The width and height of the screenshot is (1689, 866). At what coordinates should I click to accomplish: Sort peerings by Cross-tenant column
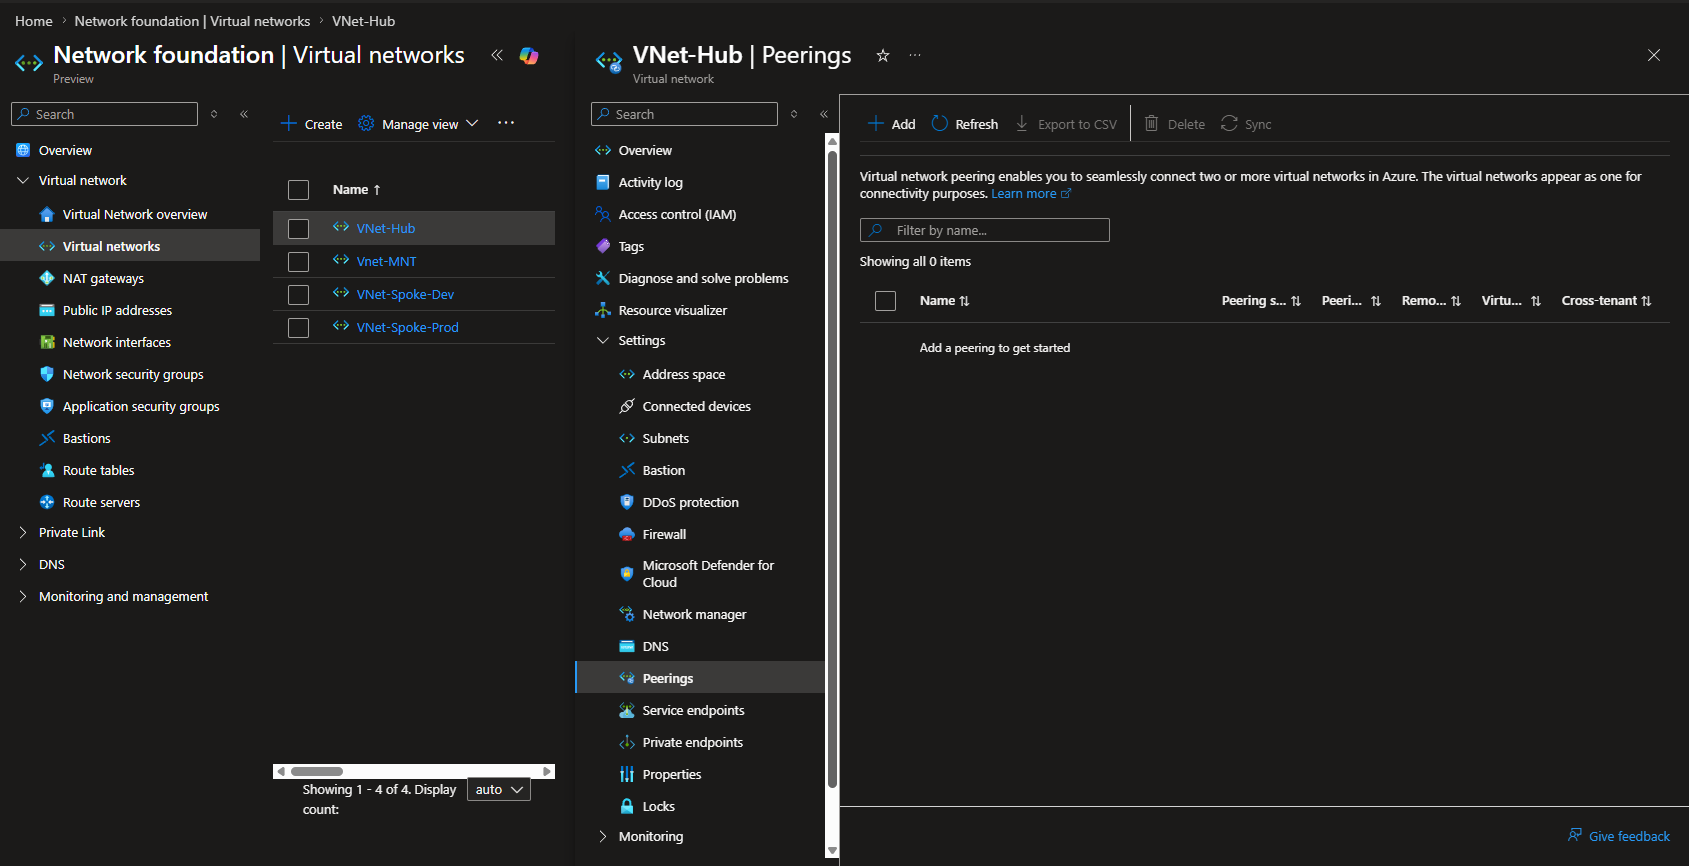click(1606, 301)
